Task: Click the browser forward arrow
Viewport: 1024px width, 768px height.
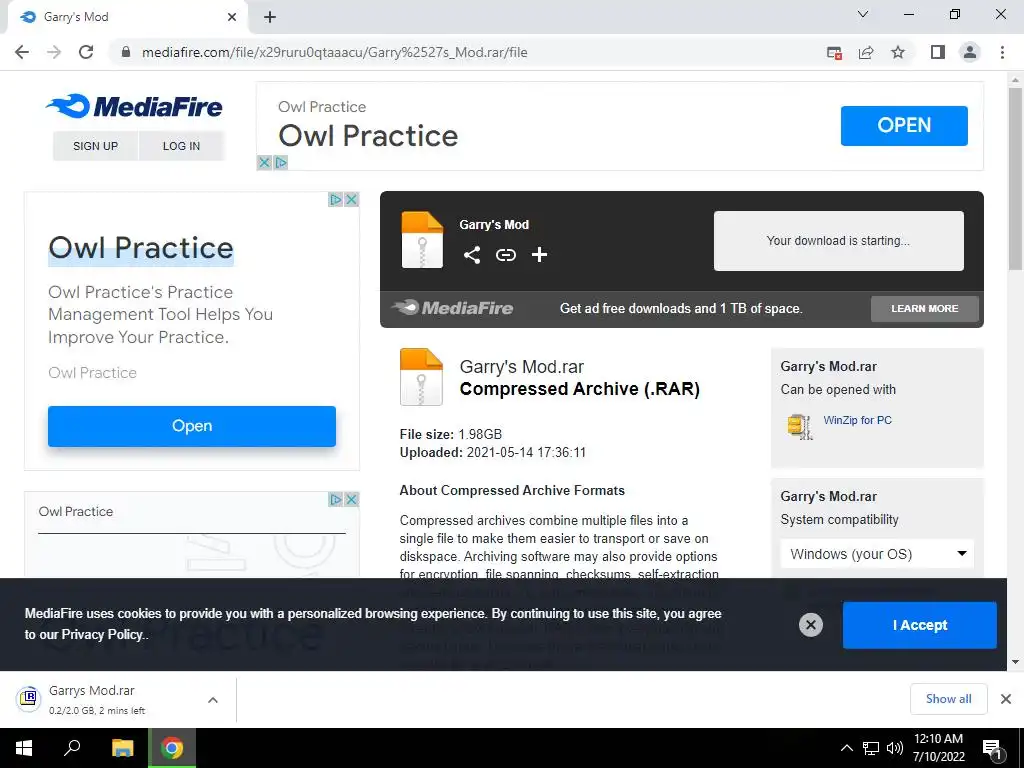Action: [x=54, y=52]
